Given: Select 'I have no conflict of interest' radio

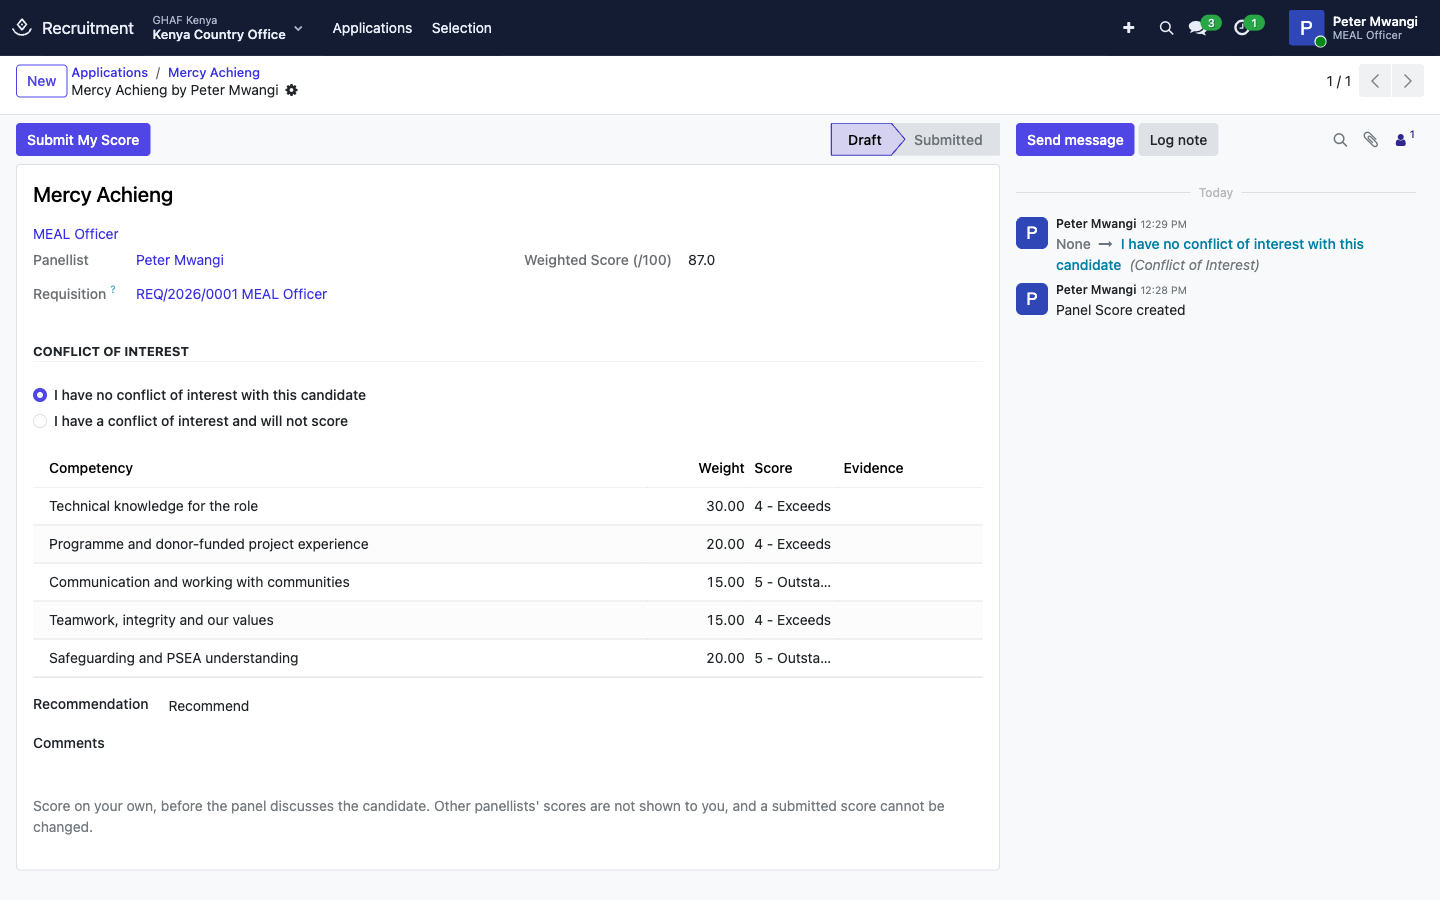Looking at the screenshot, I should 40,395.
